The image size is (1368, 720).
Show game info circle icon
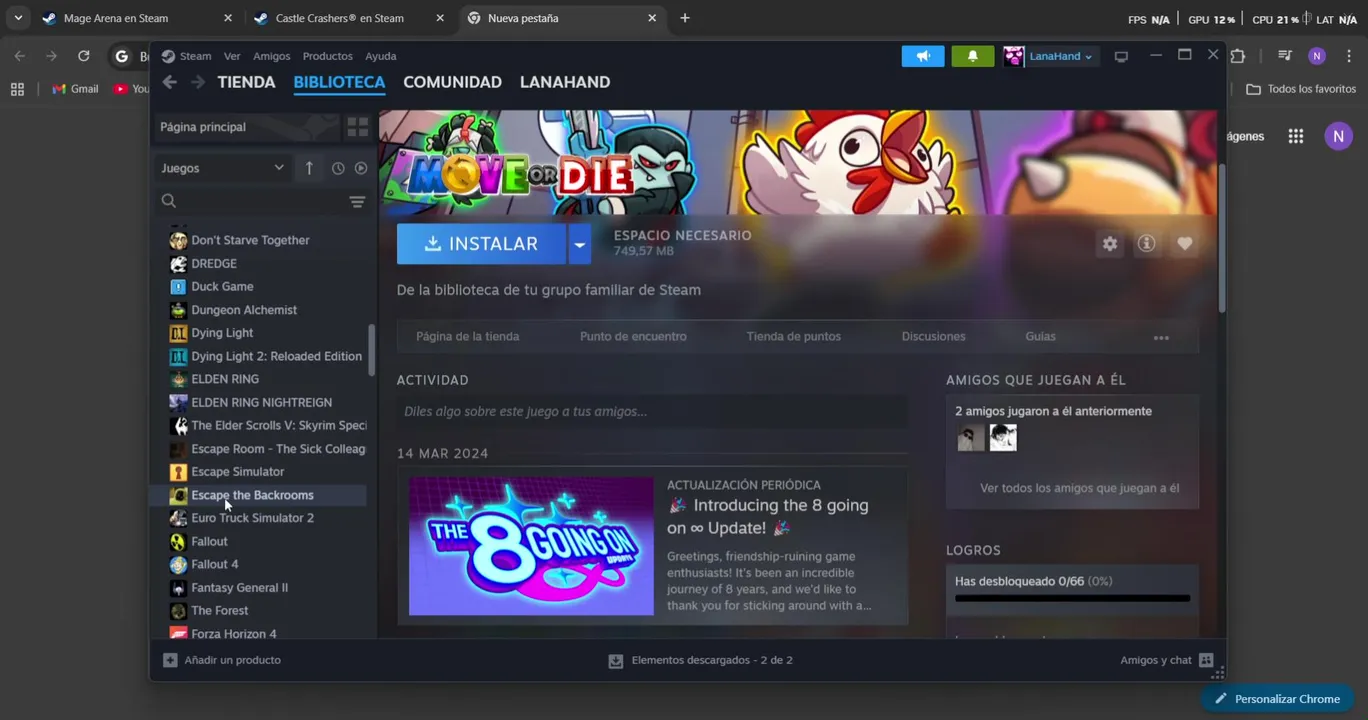coord(1147,244)
